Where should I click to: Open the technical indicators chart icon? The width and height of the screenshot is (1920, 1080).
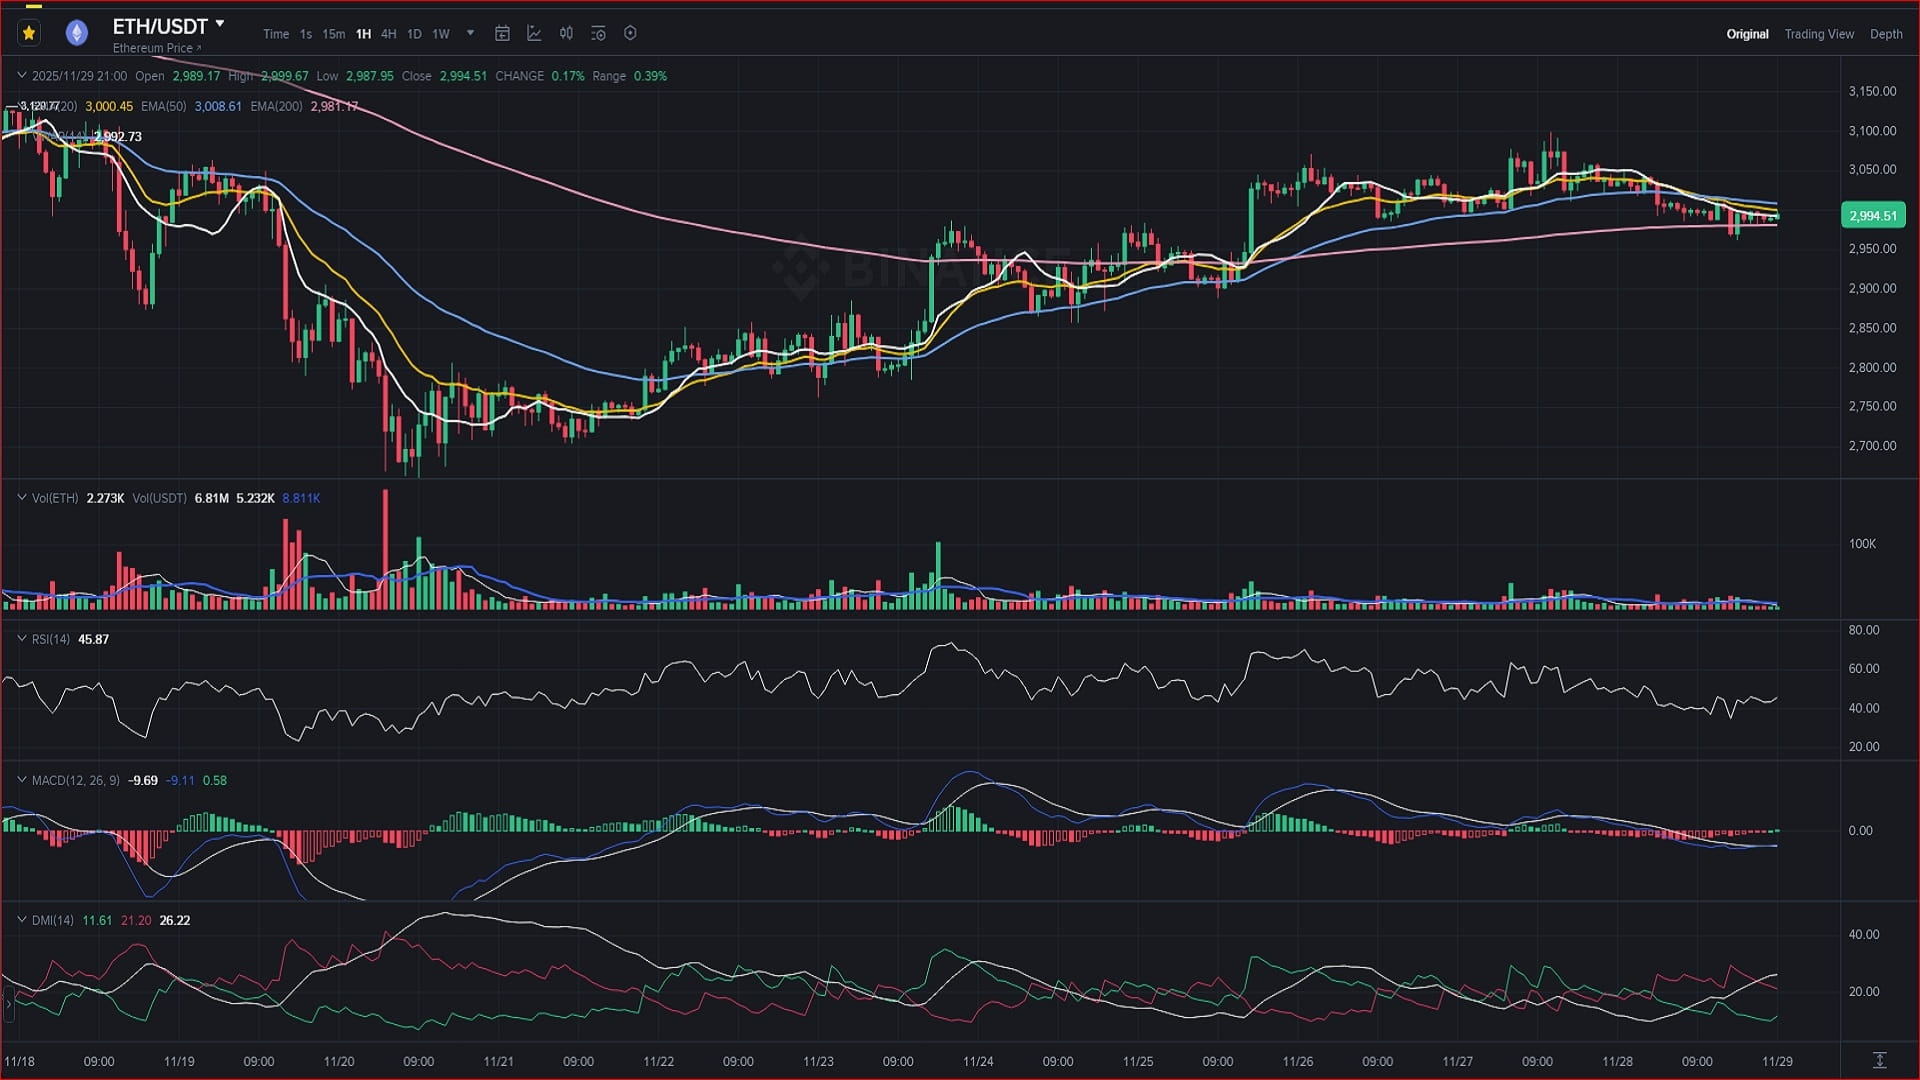[x=534, y=33]
